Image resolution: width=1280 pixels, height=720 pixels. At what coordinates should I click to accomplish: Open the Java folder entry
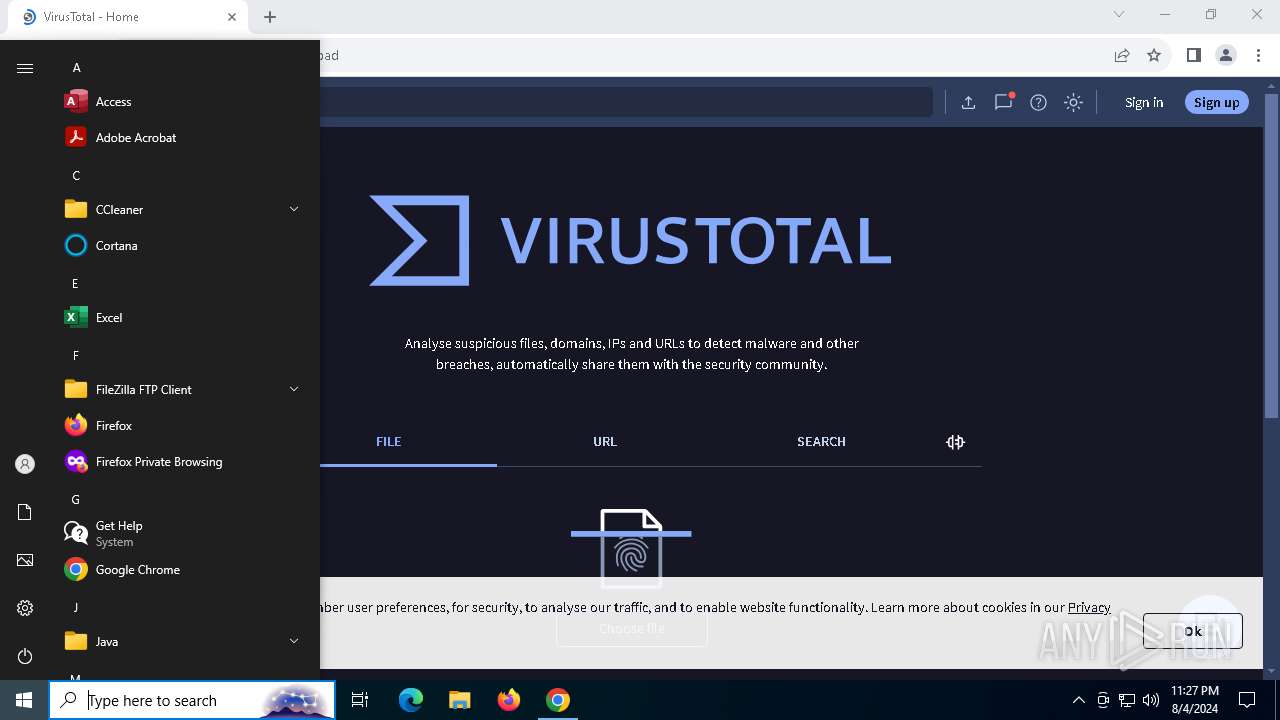[180, 642]
